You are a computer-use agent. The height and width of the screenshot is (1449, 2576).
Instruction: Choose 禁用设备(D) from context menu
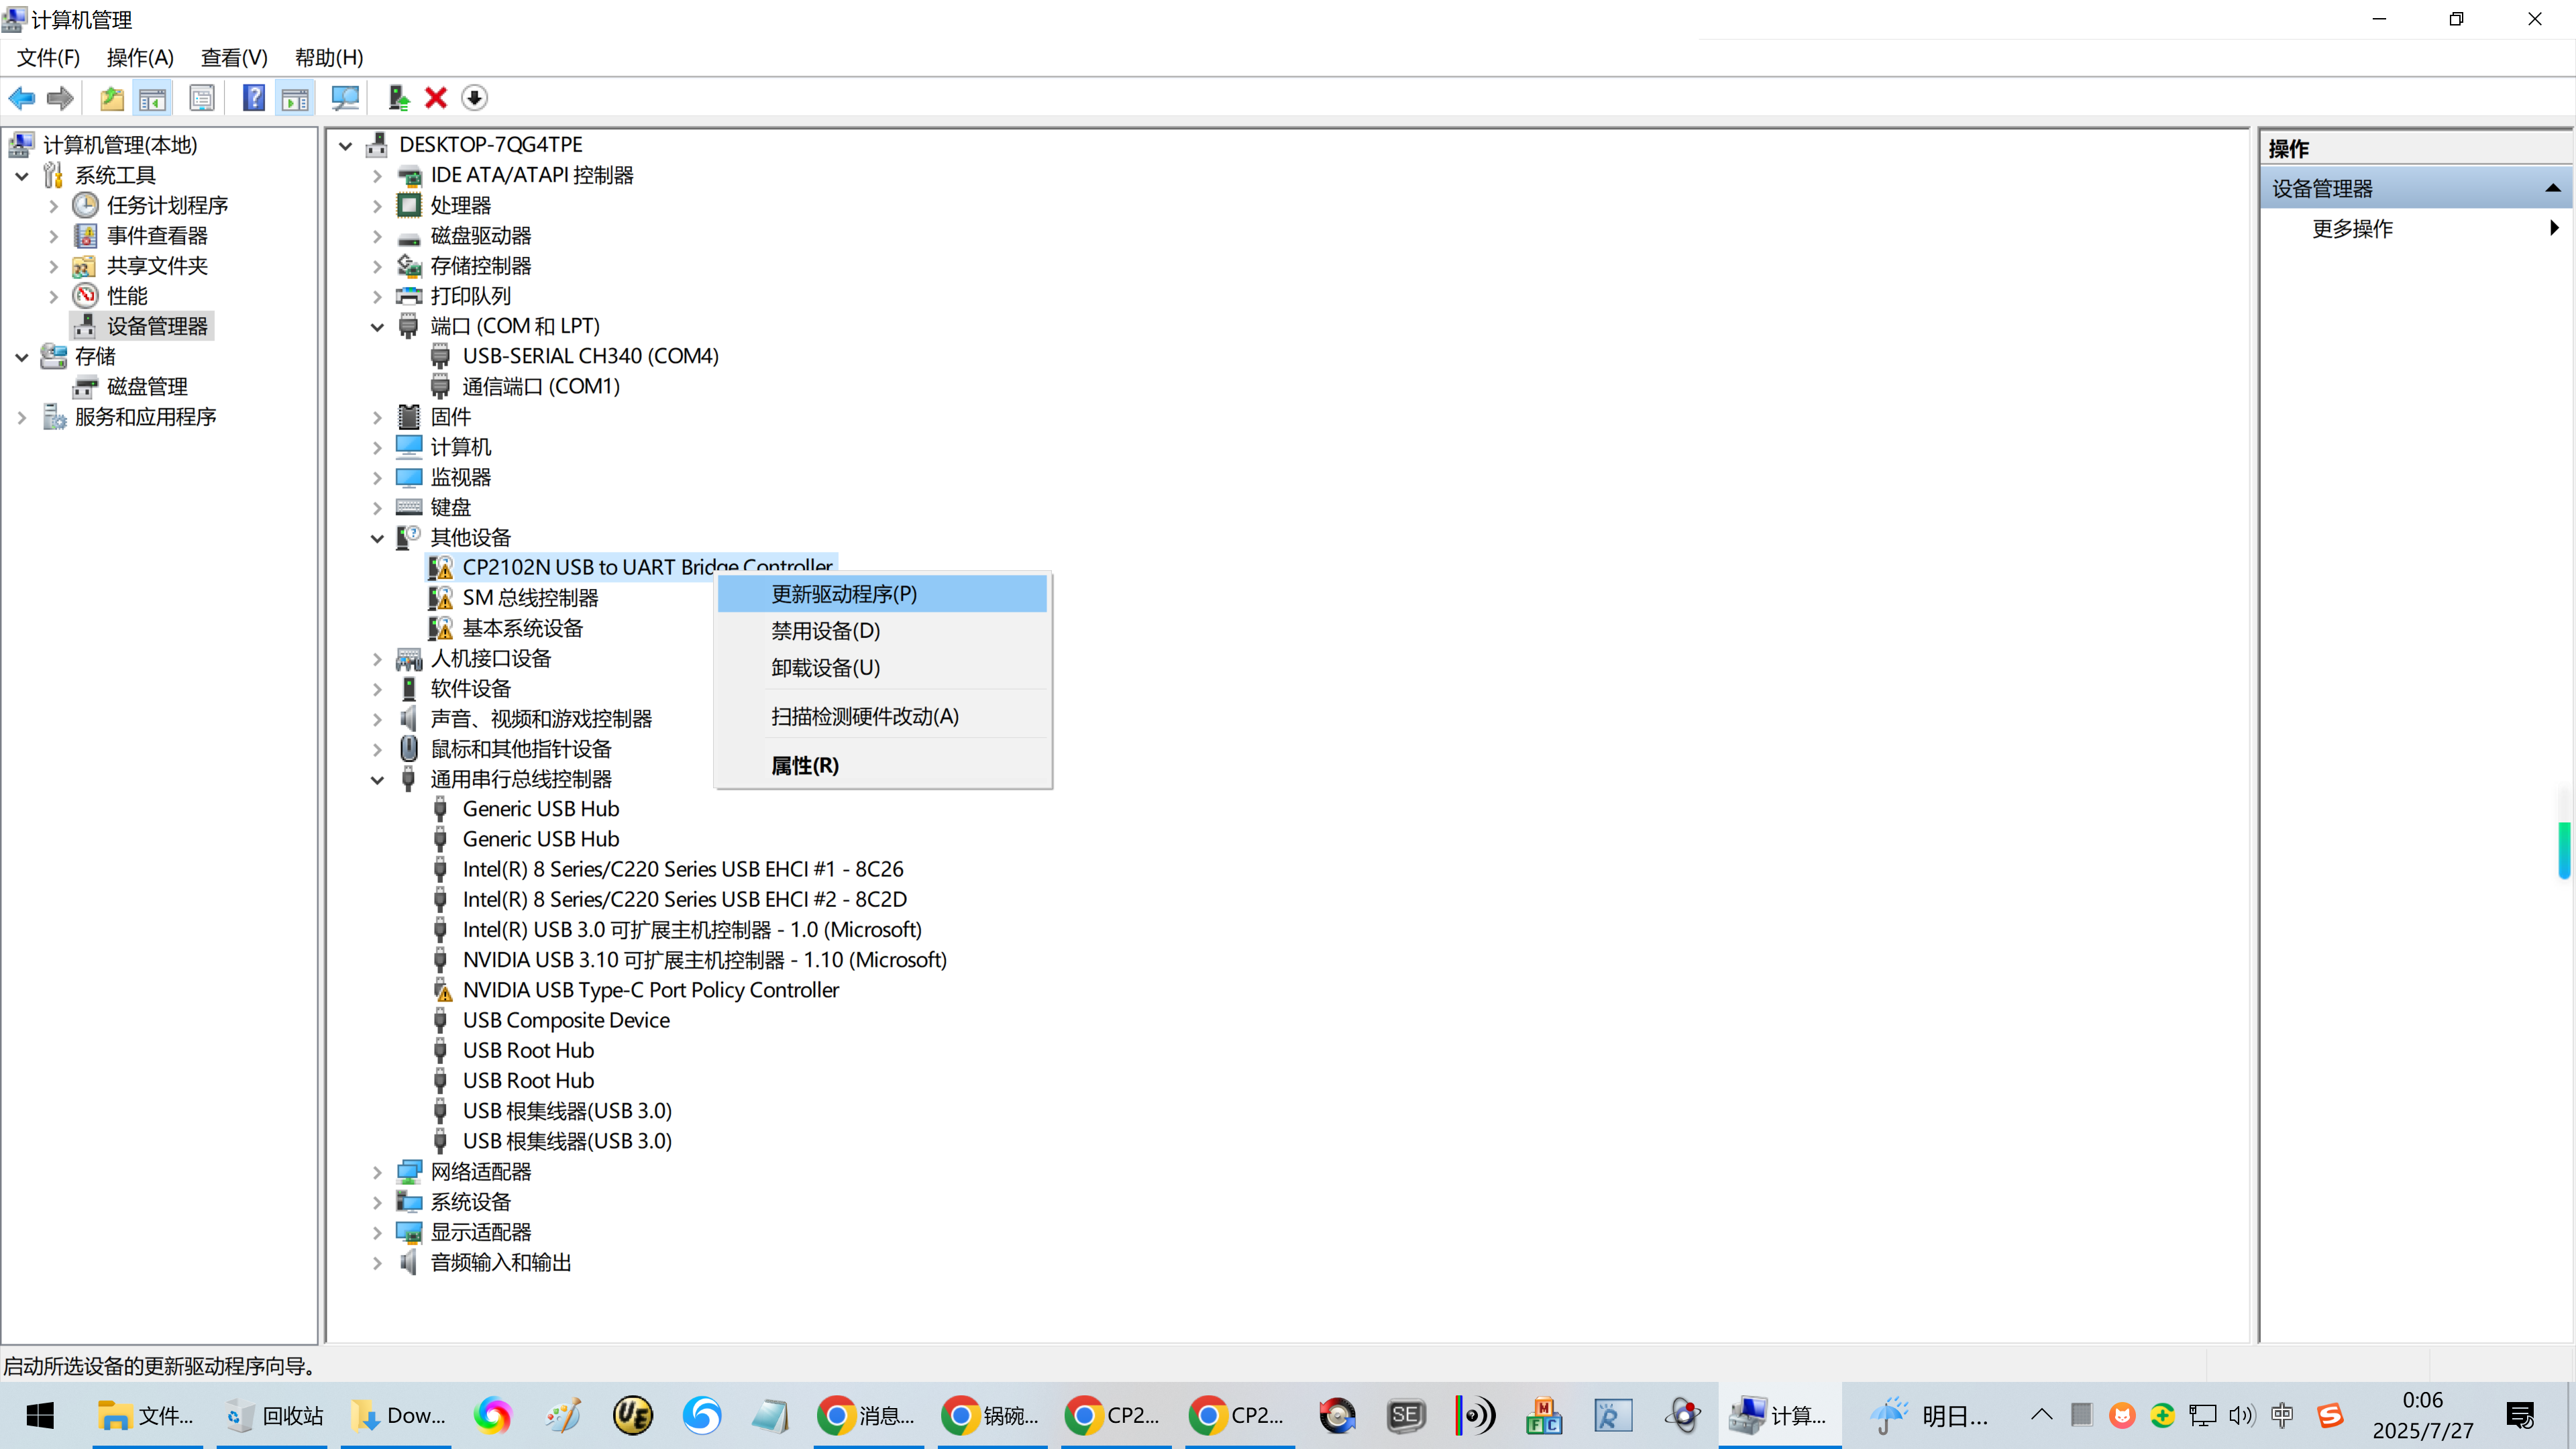point(882,631)
